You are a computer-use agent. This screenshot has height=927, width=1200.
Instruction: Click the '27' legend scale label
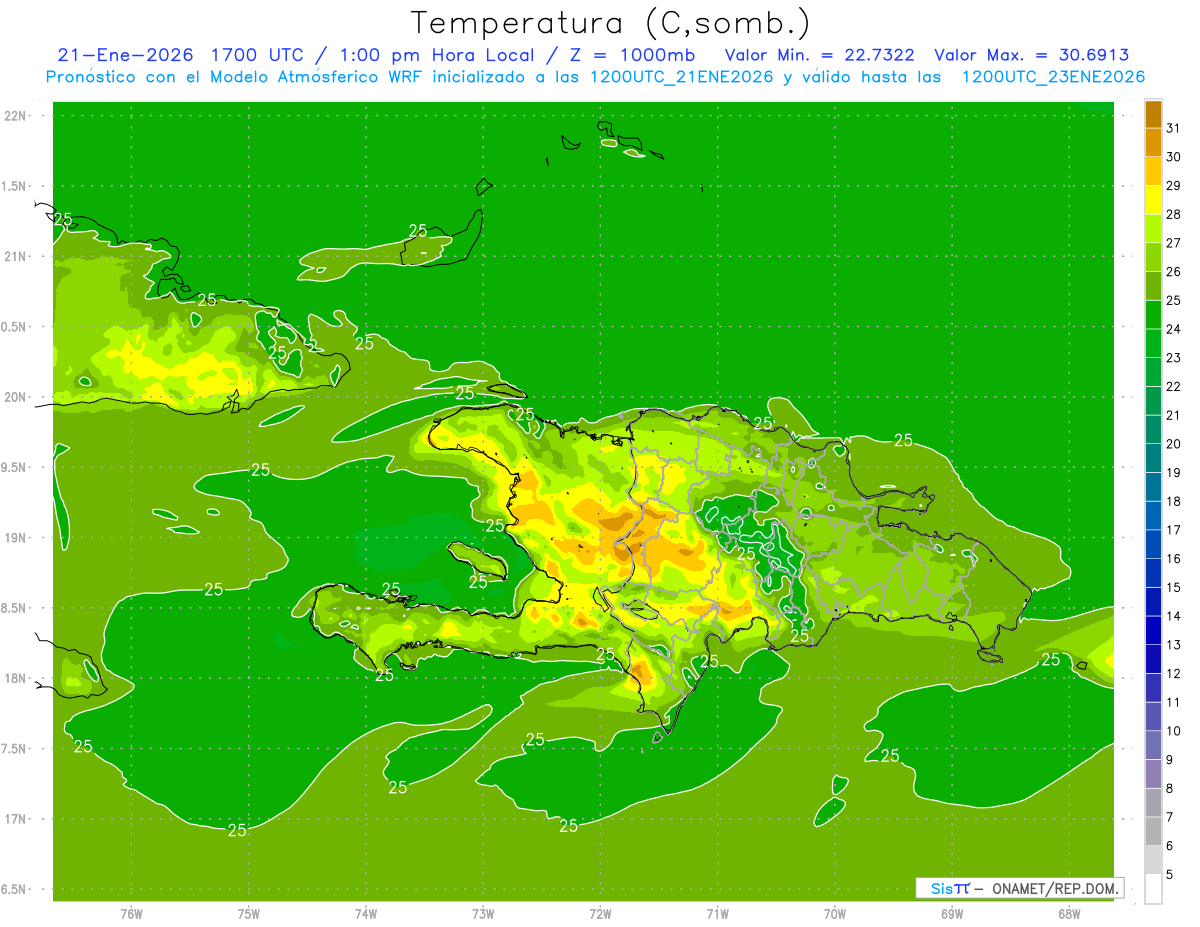click(1173, 243)
